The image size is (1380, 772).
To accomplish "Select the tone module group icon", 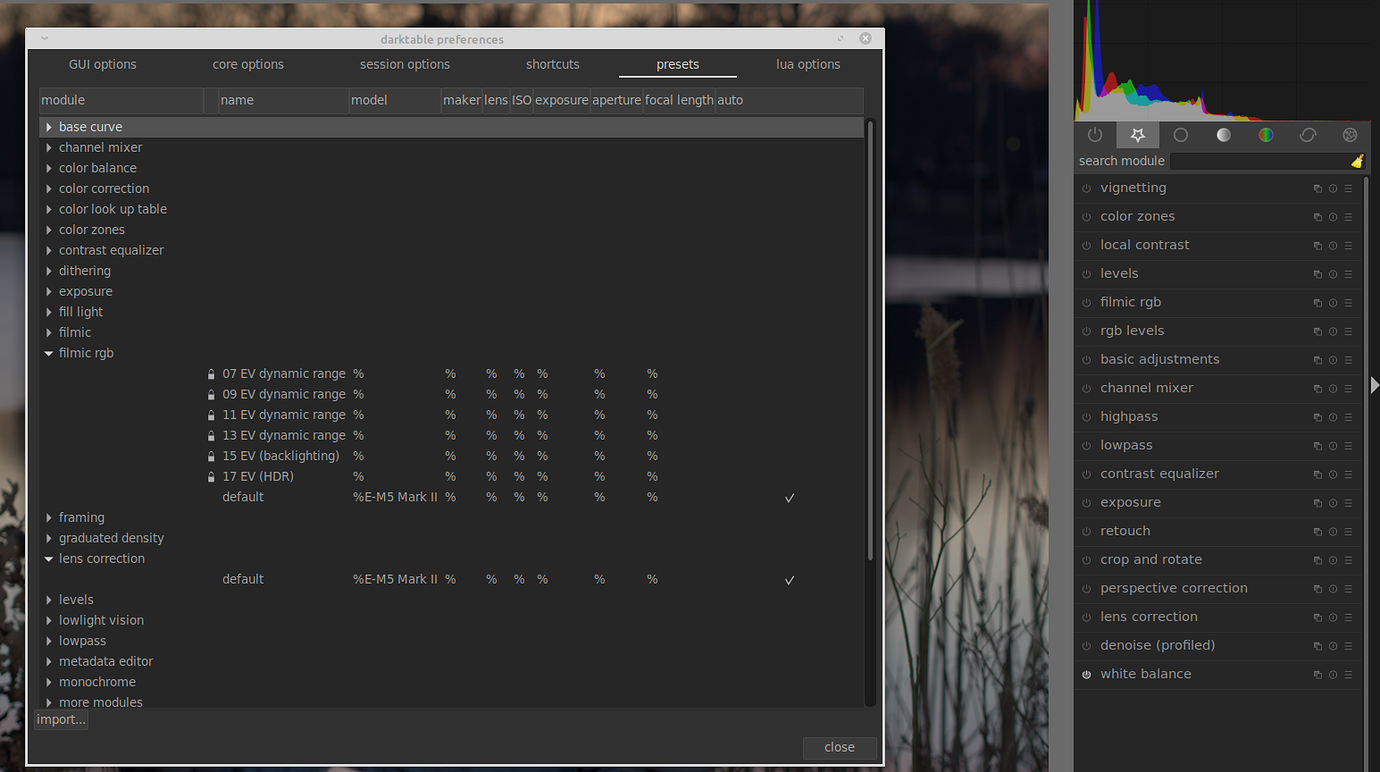I will tap(1223, 135).
